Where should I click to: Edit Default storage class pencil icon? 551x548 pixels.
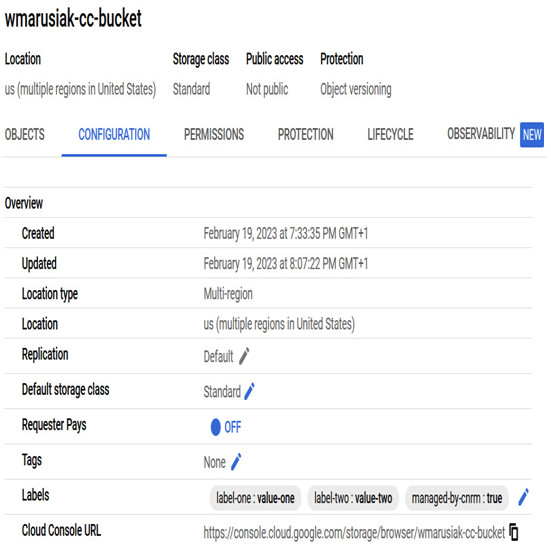pos(249,391)
